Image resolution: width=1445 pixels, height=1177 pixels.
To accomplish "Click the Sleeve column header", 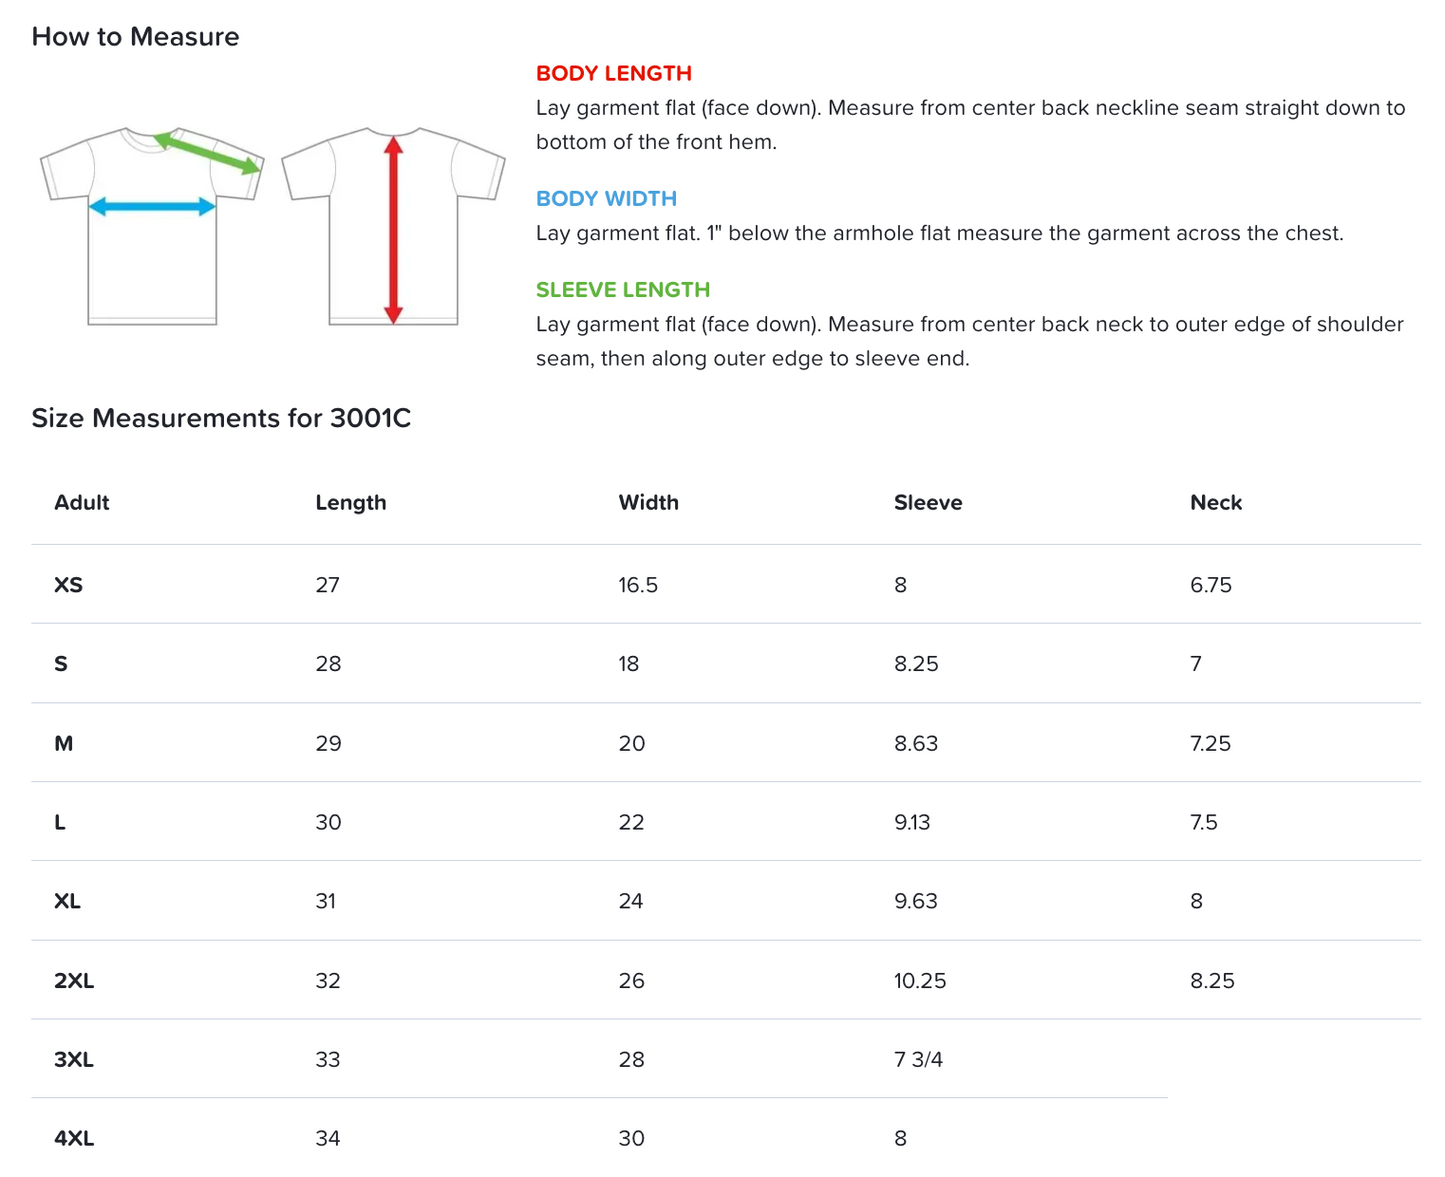I will tap(927, 503).
